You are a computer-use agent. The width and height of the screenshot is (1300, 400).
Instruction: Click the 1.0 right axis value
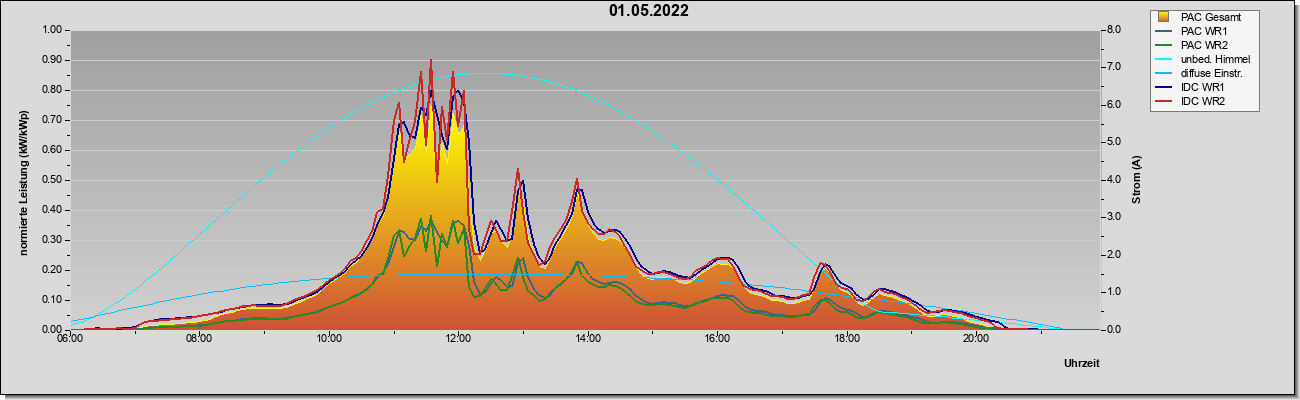click(1113, 292)
